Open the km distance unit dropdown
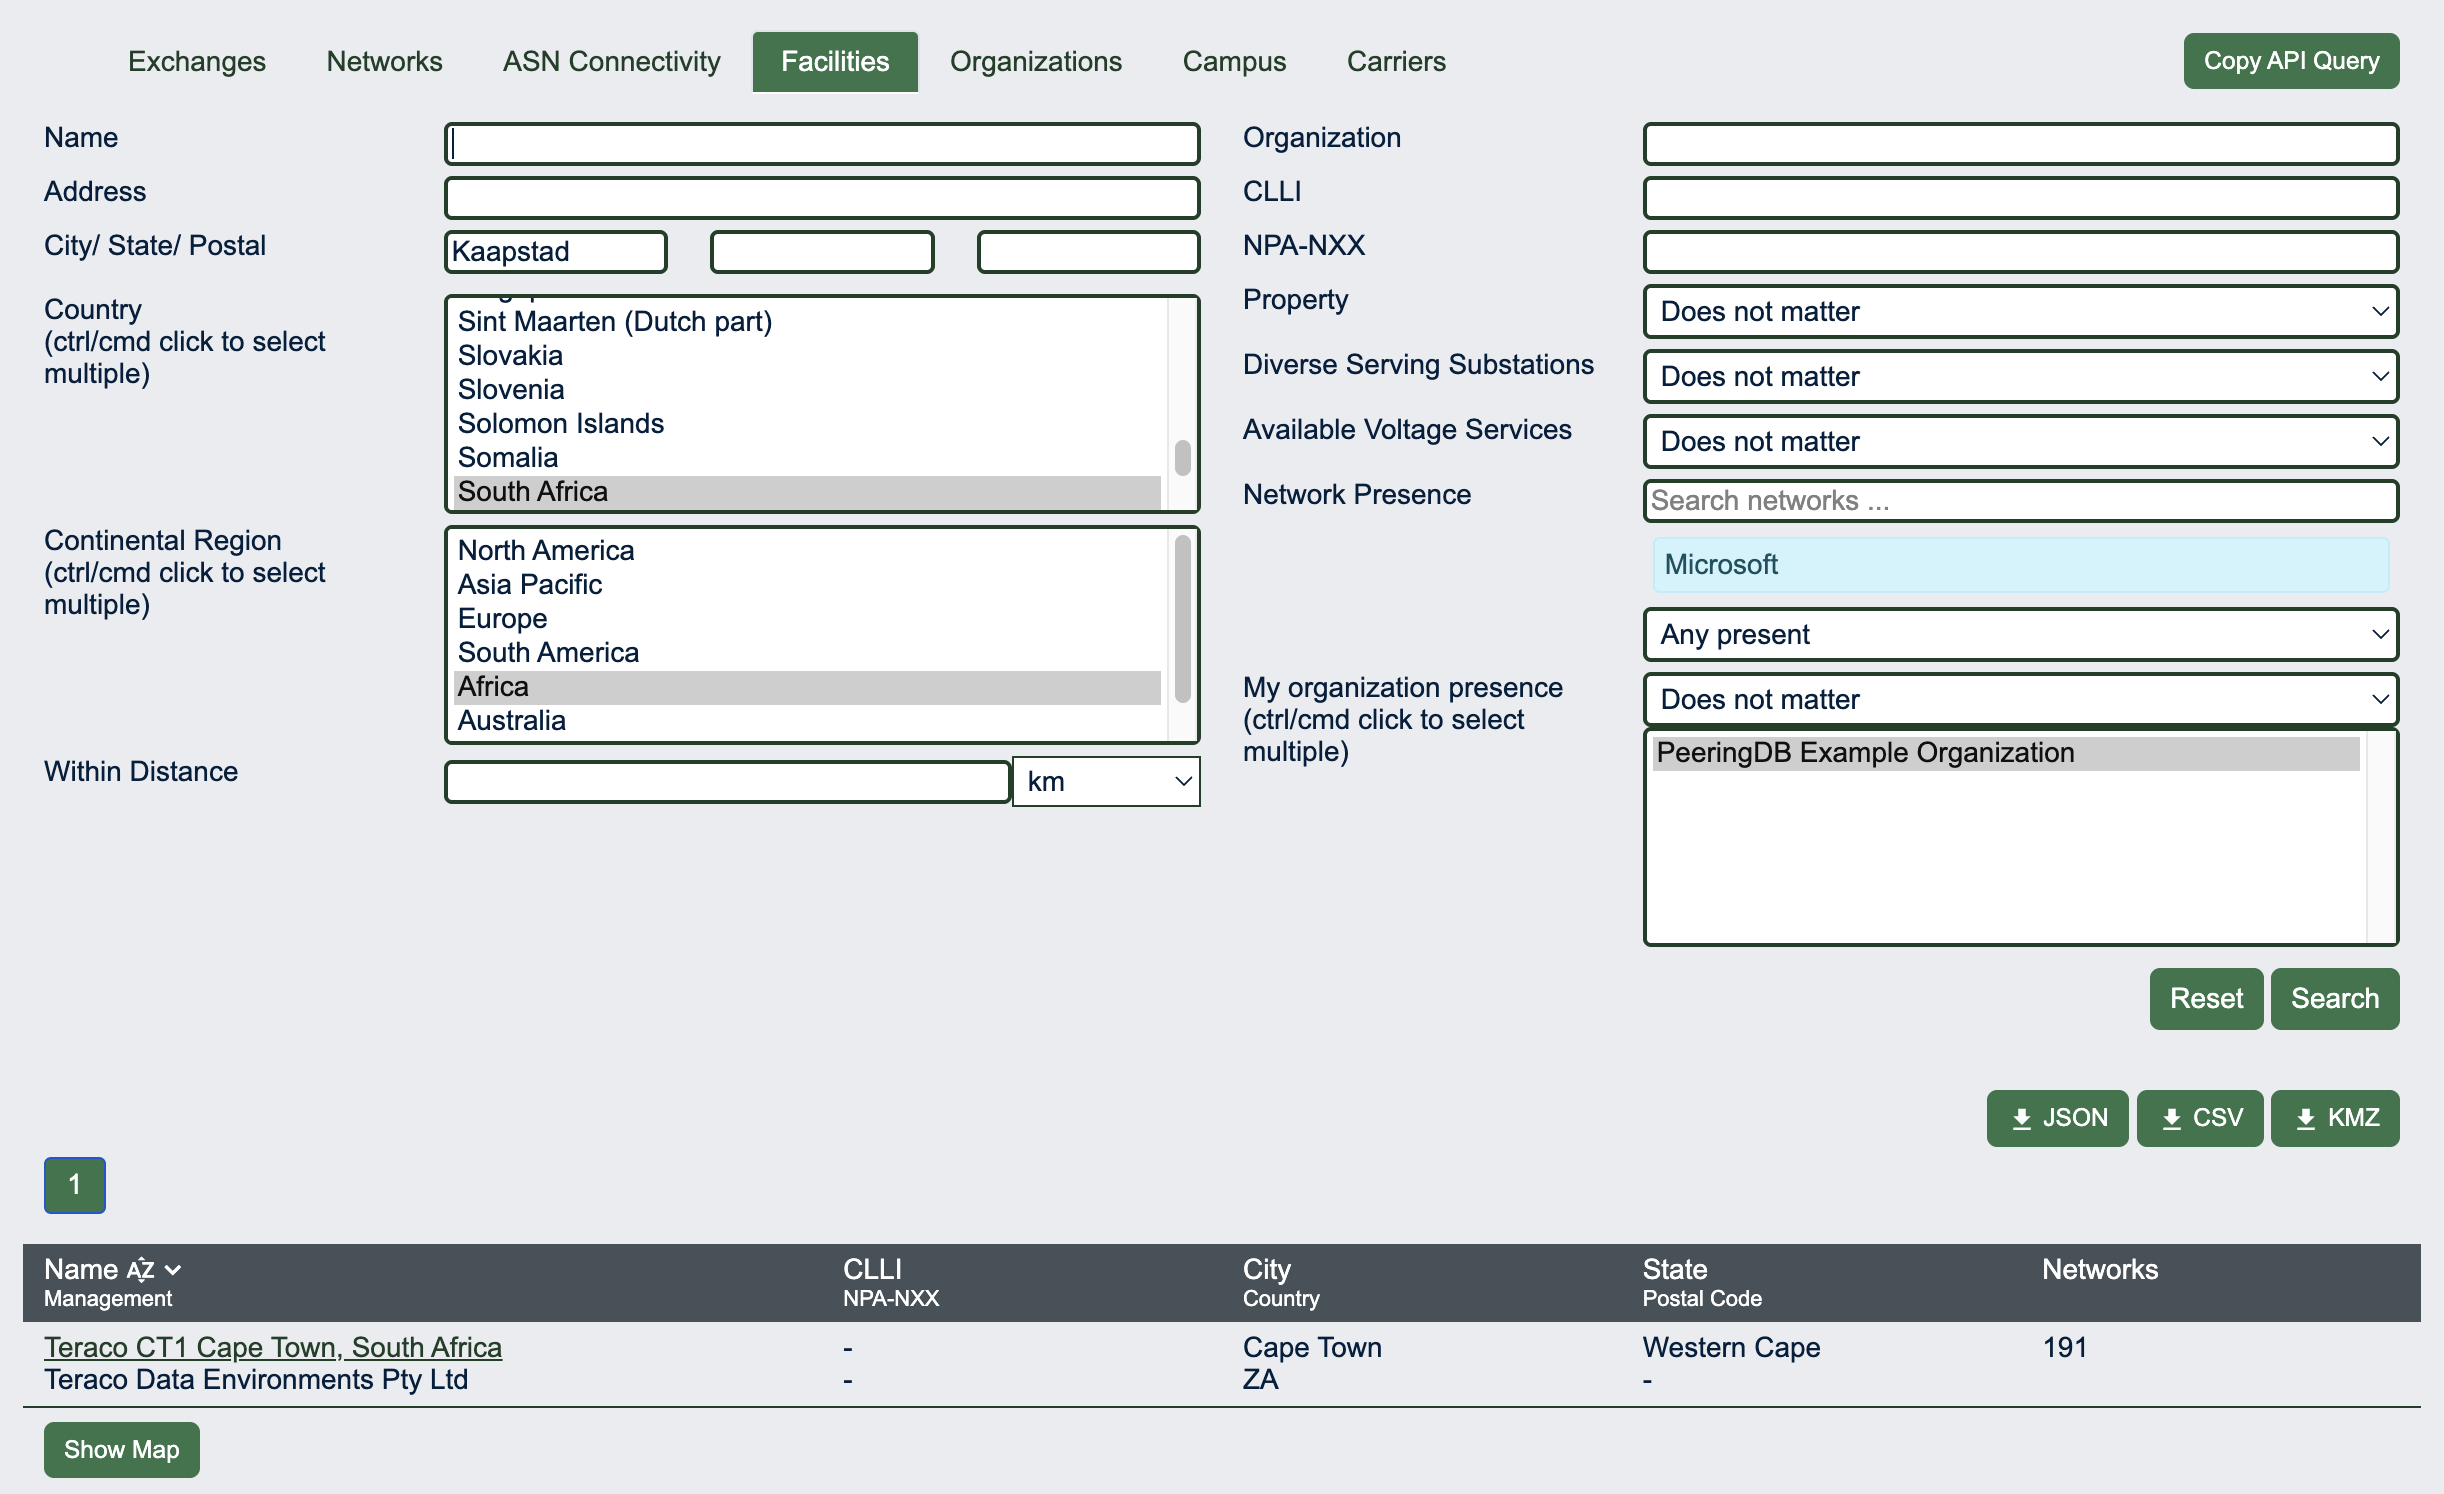The width and height of the screenshot is (2444, 1494). click(x=1106, y=782)
